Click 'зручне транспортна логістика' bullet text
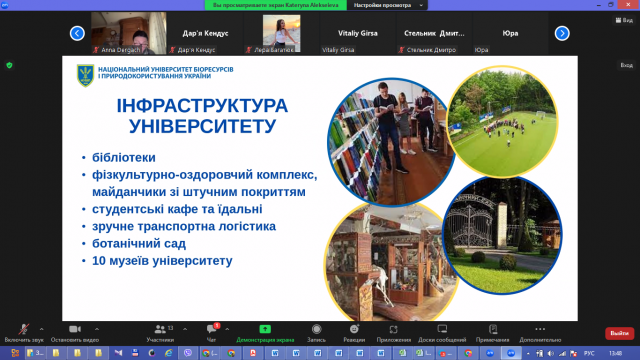The width and height of the screenshot is (640, 360). click(184, 227)
